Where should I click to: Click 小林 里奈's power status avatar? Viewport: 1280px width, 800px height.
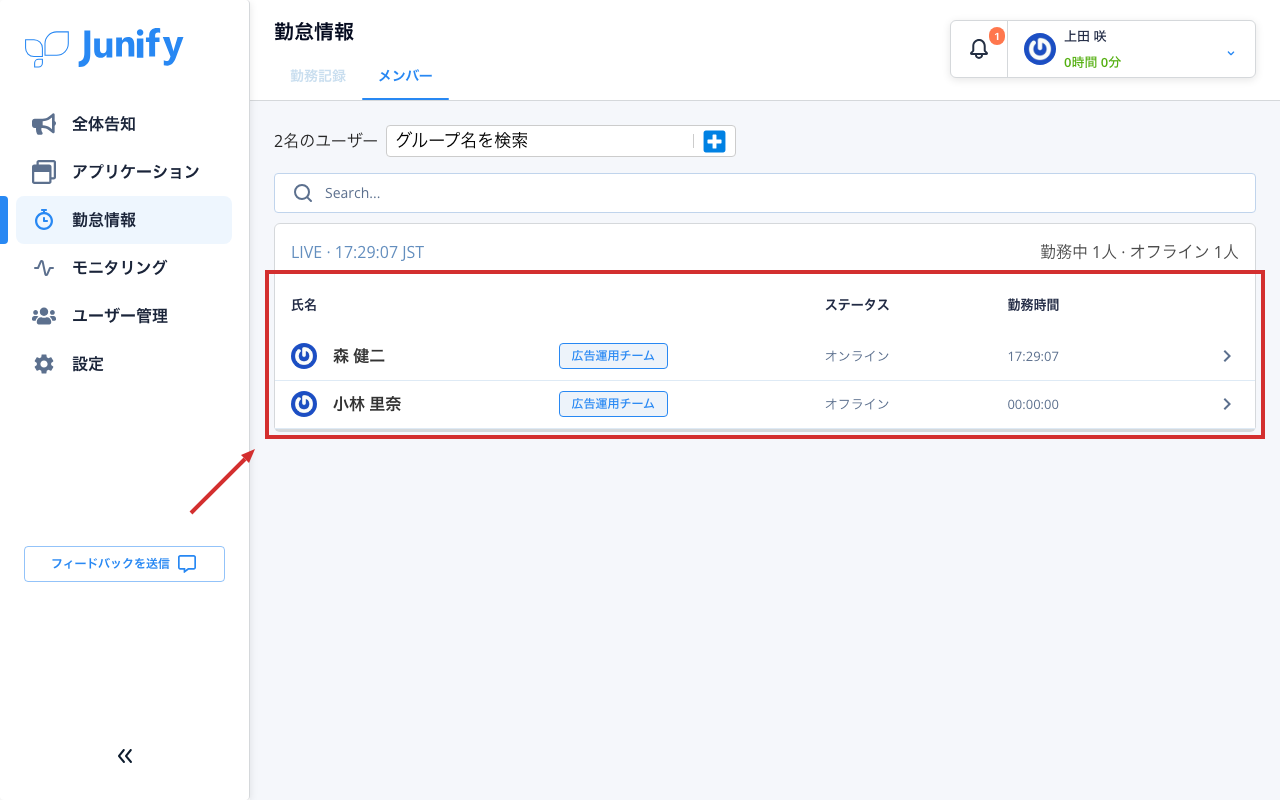coord(304,404)
